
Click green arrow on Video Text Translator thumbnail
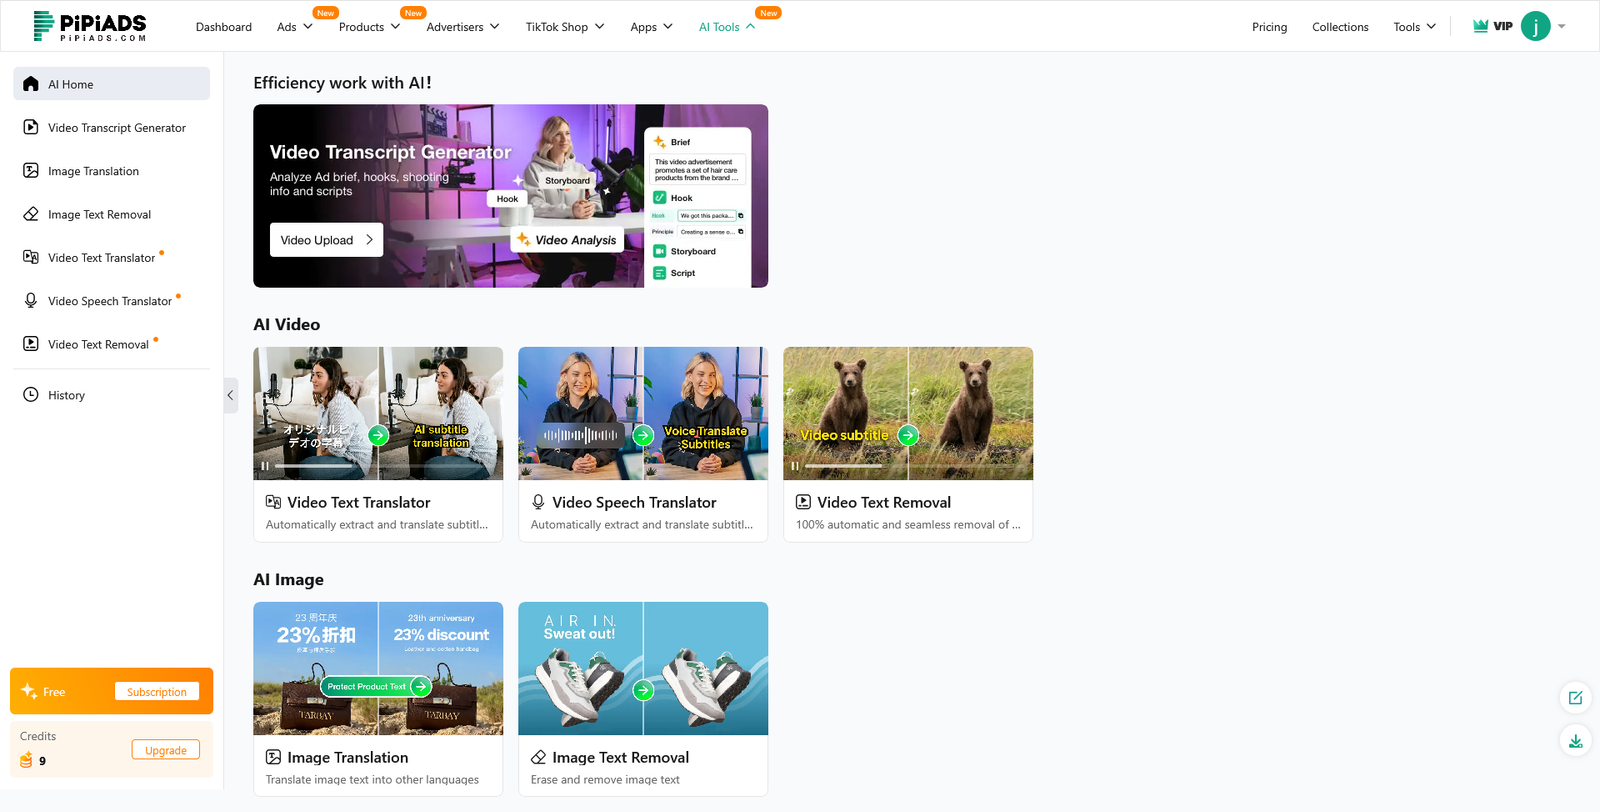point(378,435)
